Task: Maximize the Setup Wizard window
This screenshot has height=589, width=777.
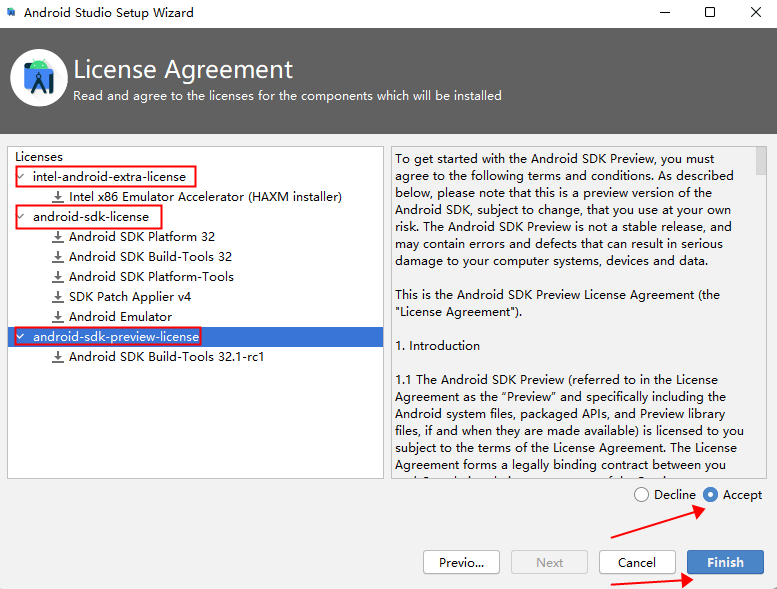Action: point(710,13)
